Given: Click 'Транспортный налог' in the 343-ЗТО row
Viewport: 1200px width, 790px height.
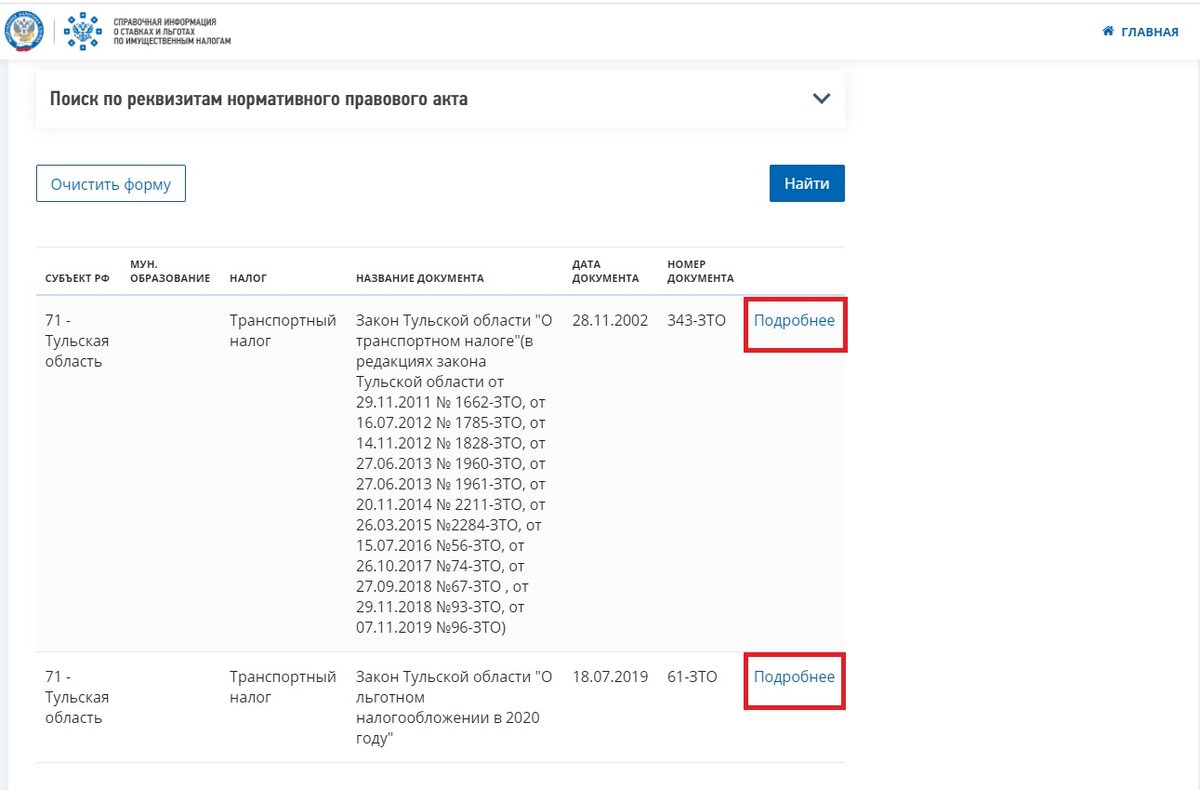Looking at the screenshot, I should point(283,331).
